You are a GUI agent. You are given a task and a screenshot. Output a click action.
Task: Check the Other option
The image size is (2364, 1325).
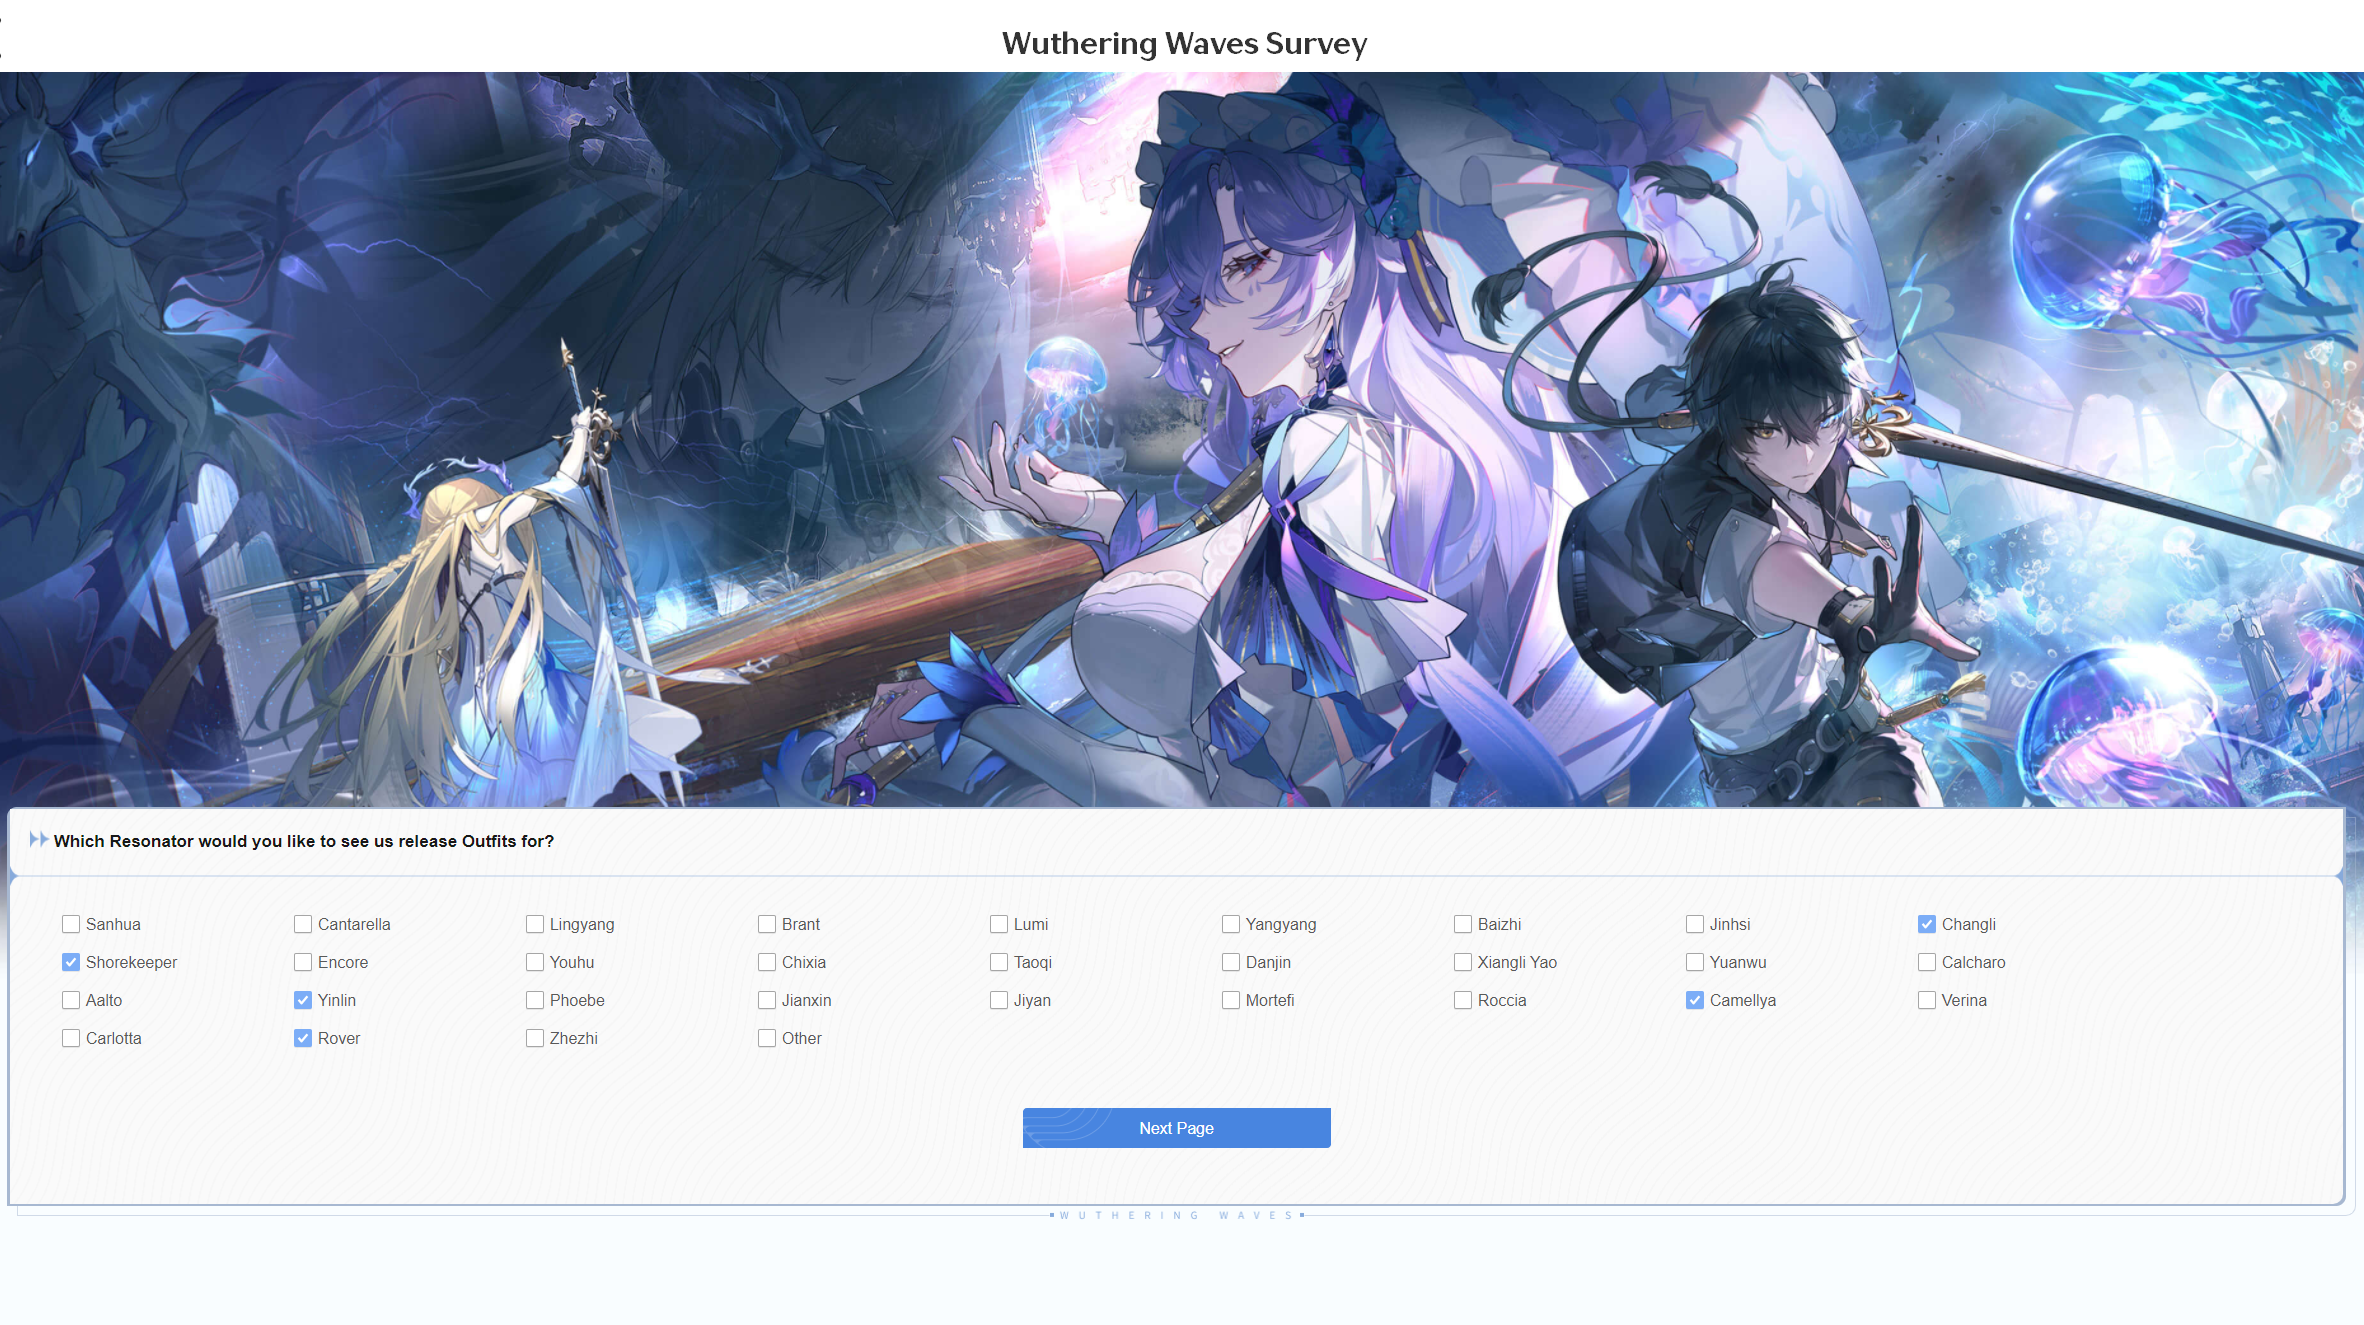(767, 1038)
